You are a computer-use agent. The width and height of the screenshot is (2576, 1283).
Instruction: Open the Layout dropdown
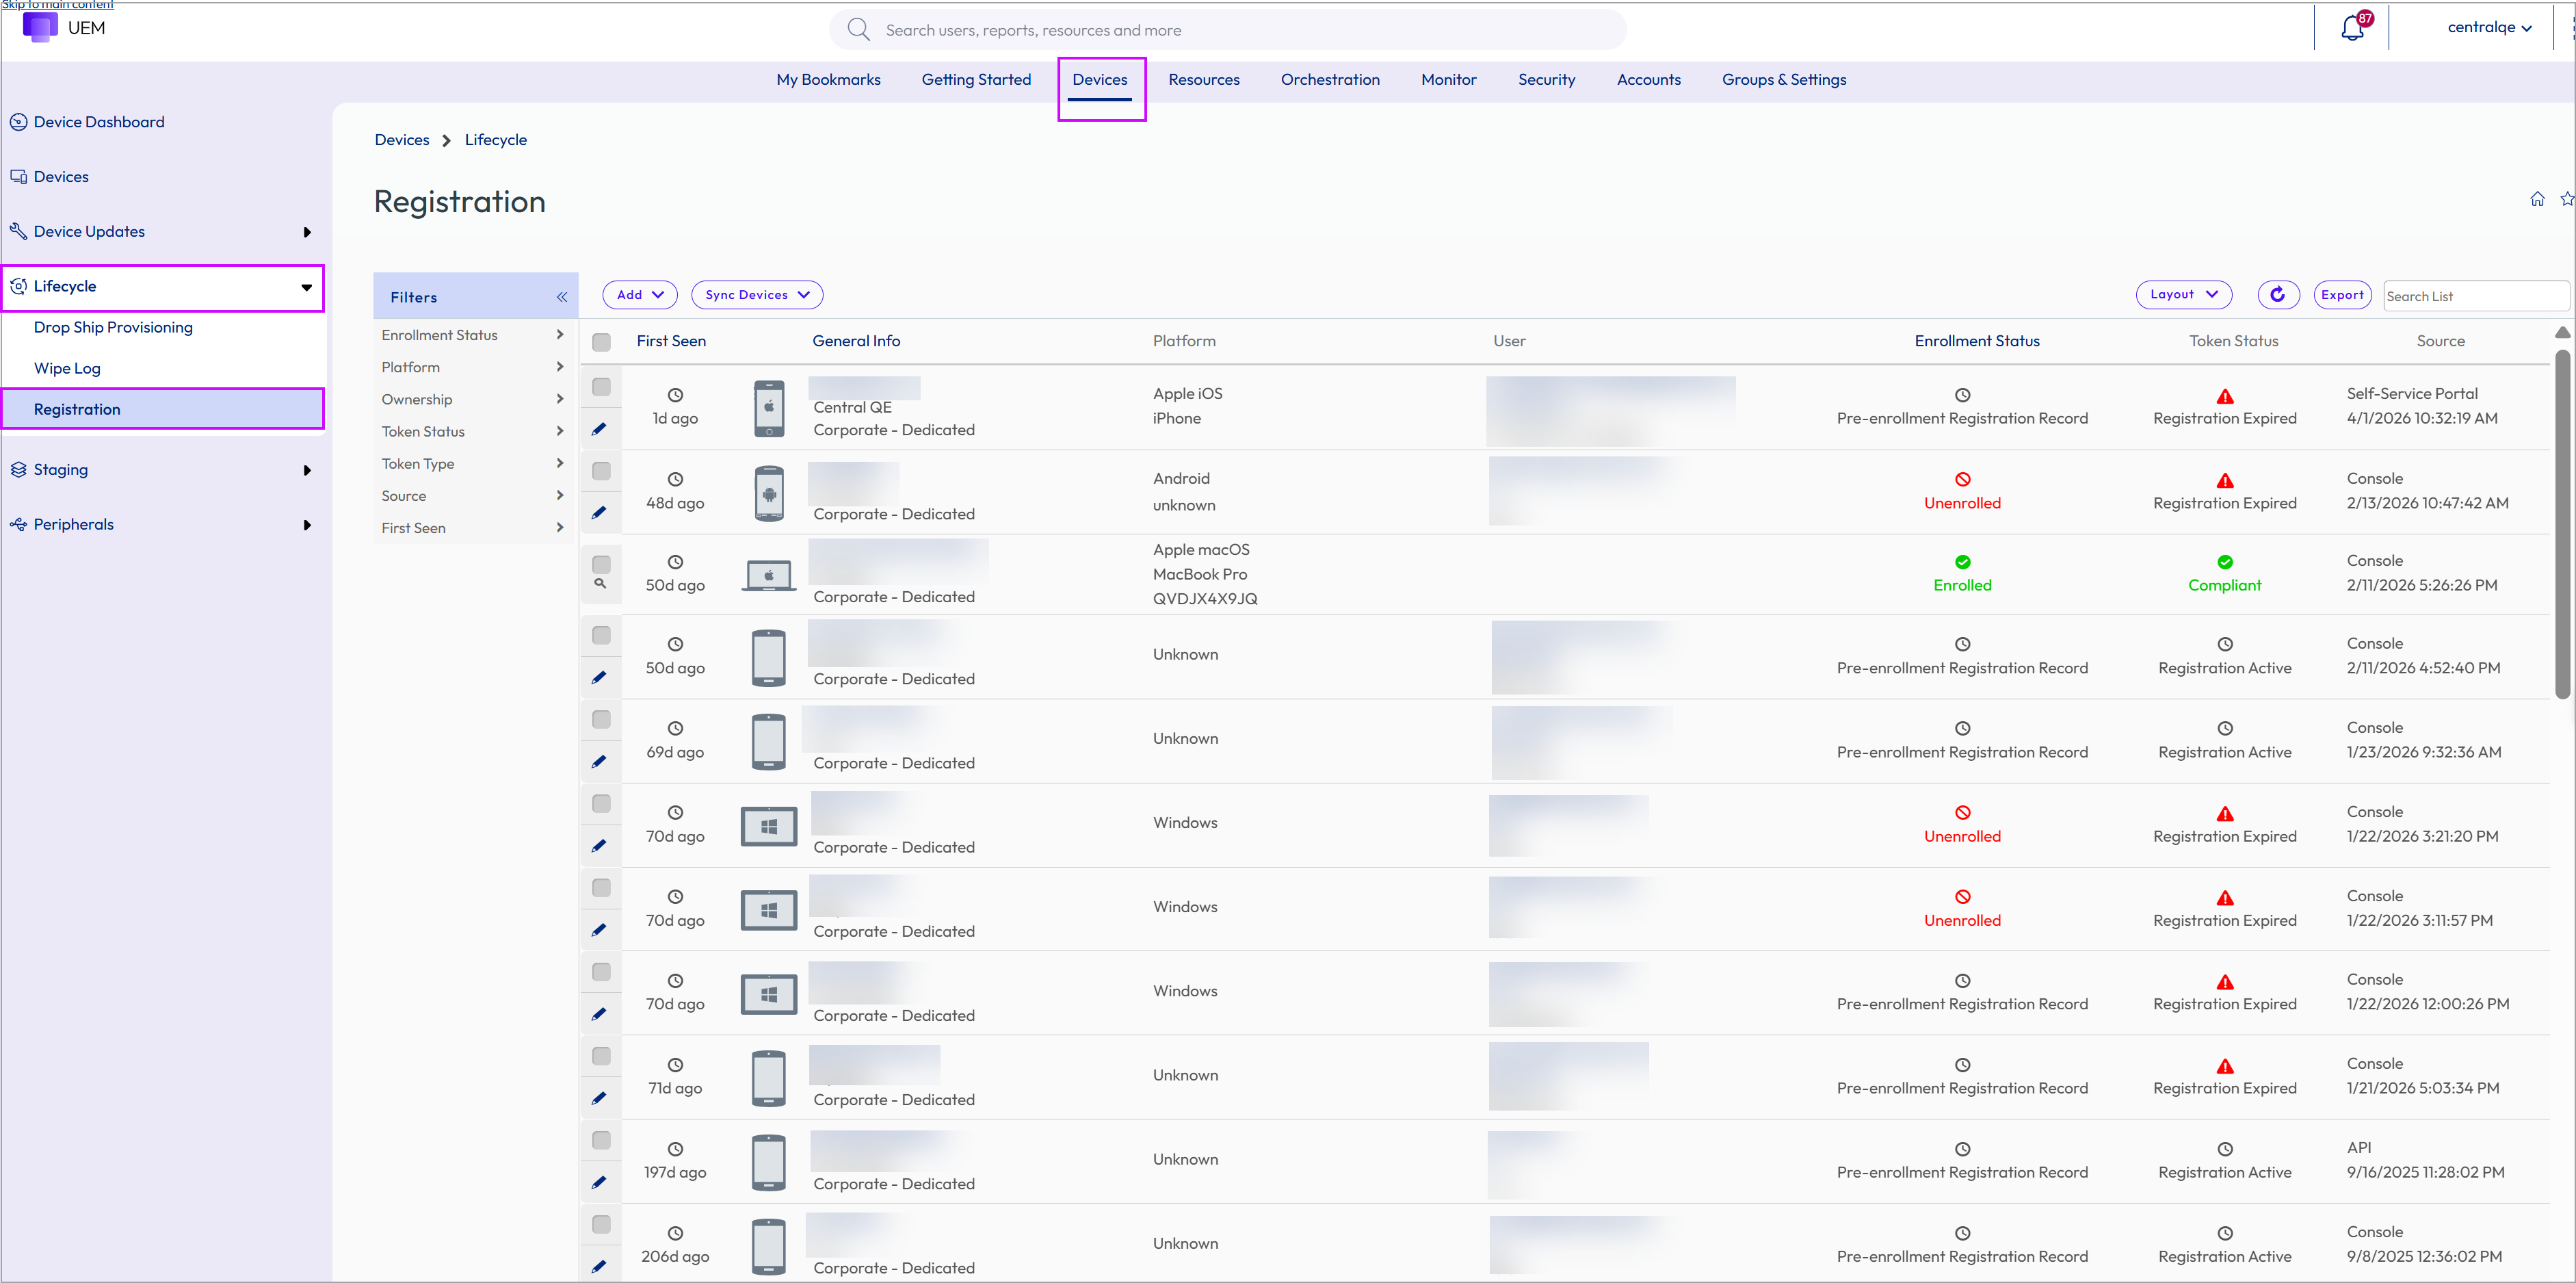tap(2183, 294)
